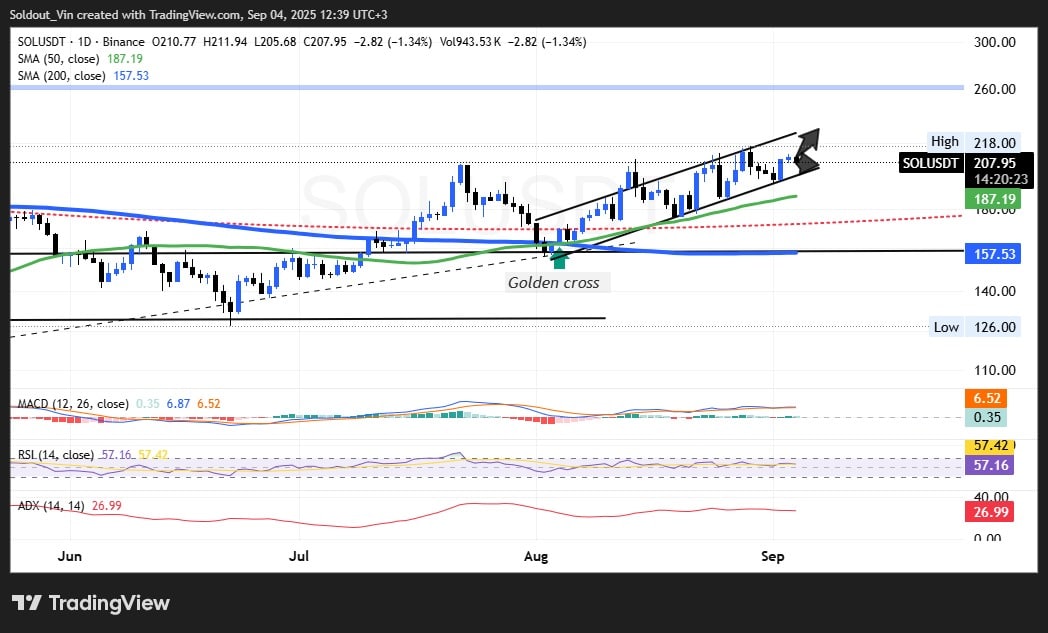Image resolution: width=1048 pixels, height=633 pixels.
Task: Toggle the MACD (12, 26, close) indicator legend
Action: 73,404
